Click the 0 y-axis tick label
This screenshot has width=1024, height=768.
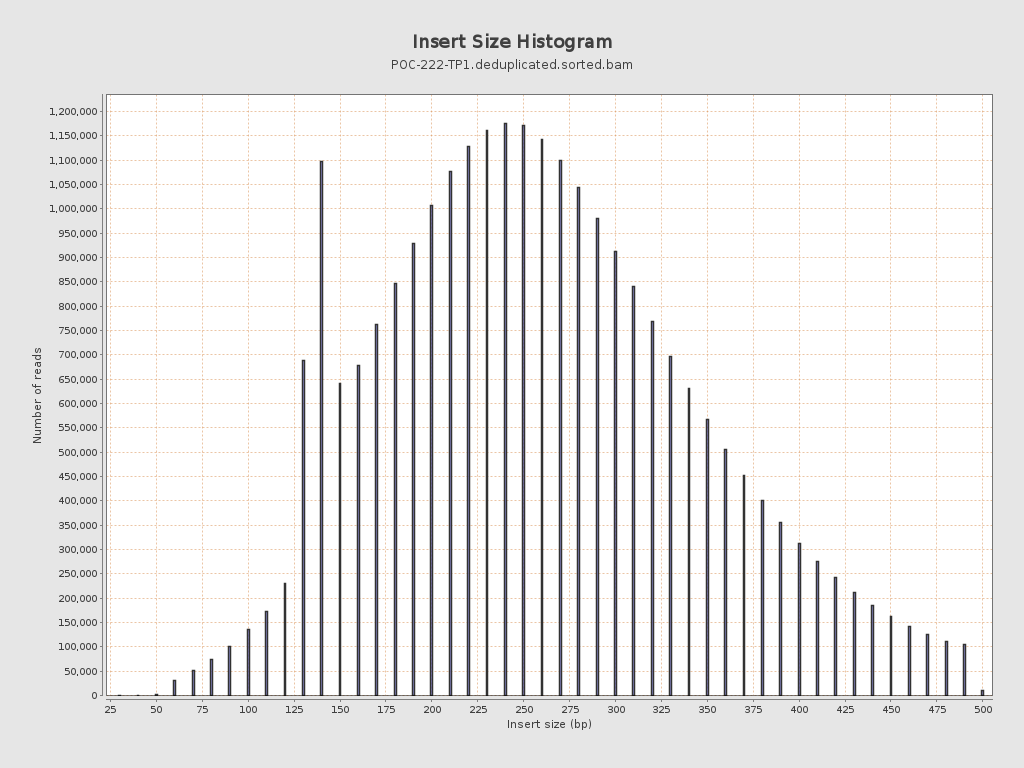tap(95, 696)
